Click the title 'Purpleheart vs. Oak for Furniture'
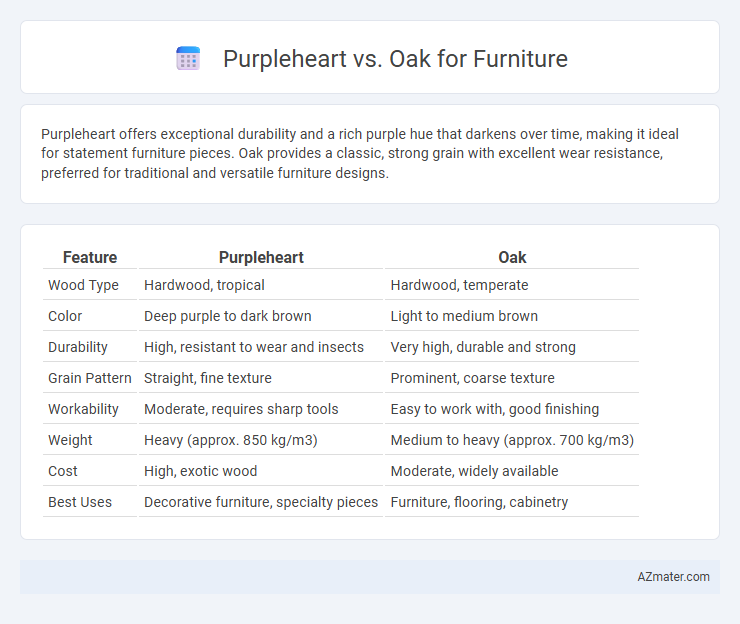Screen dimensions: 740x624 [x=395, y=59]
